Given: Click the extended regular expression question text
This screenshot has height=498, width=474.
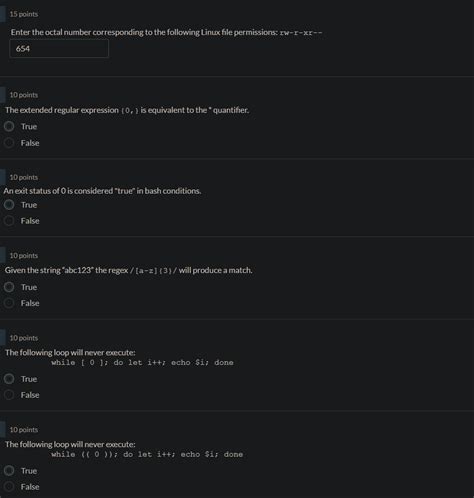Looking at the screenshot, I should (x=127, y=110).
